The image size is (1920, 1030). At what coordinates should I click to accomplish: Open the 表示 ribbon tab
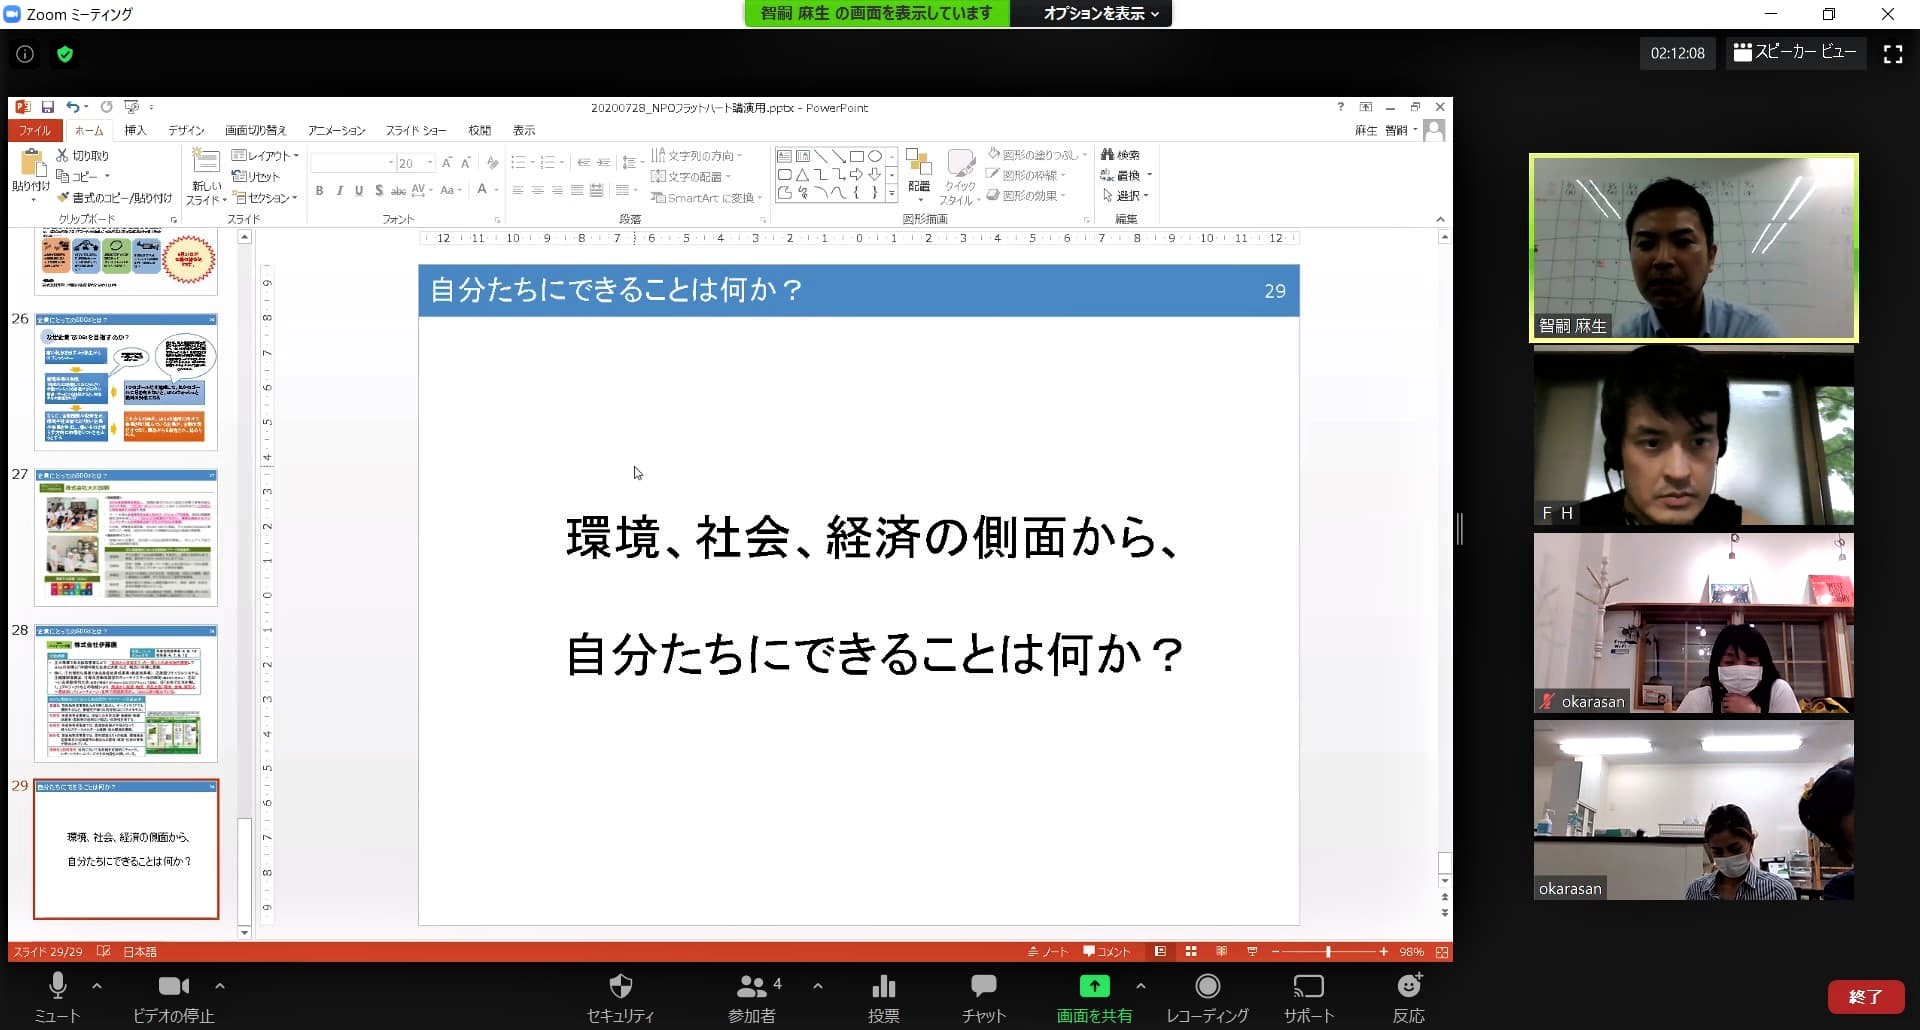click(524, 130)
